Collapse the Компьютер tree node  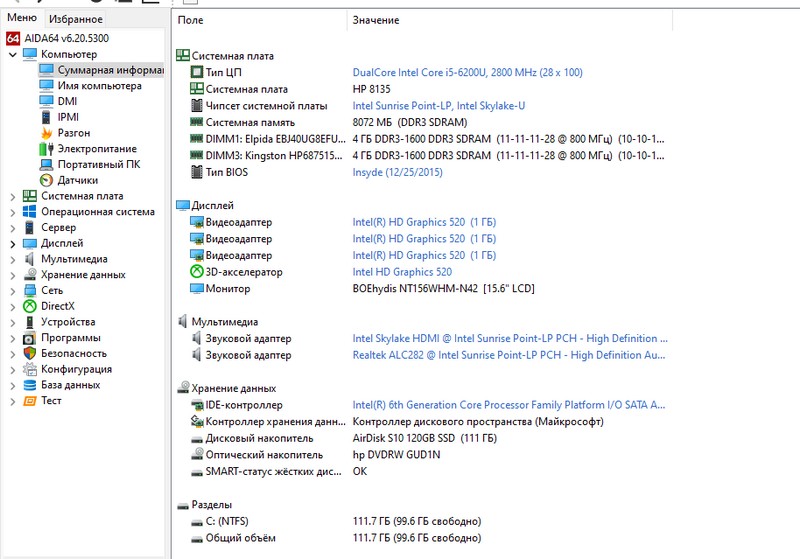click(x=12, y=54)
